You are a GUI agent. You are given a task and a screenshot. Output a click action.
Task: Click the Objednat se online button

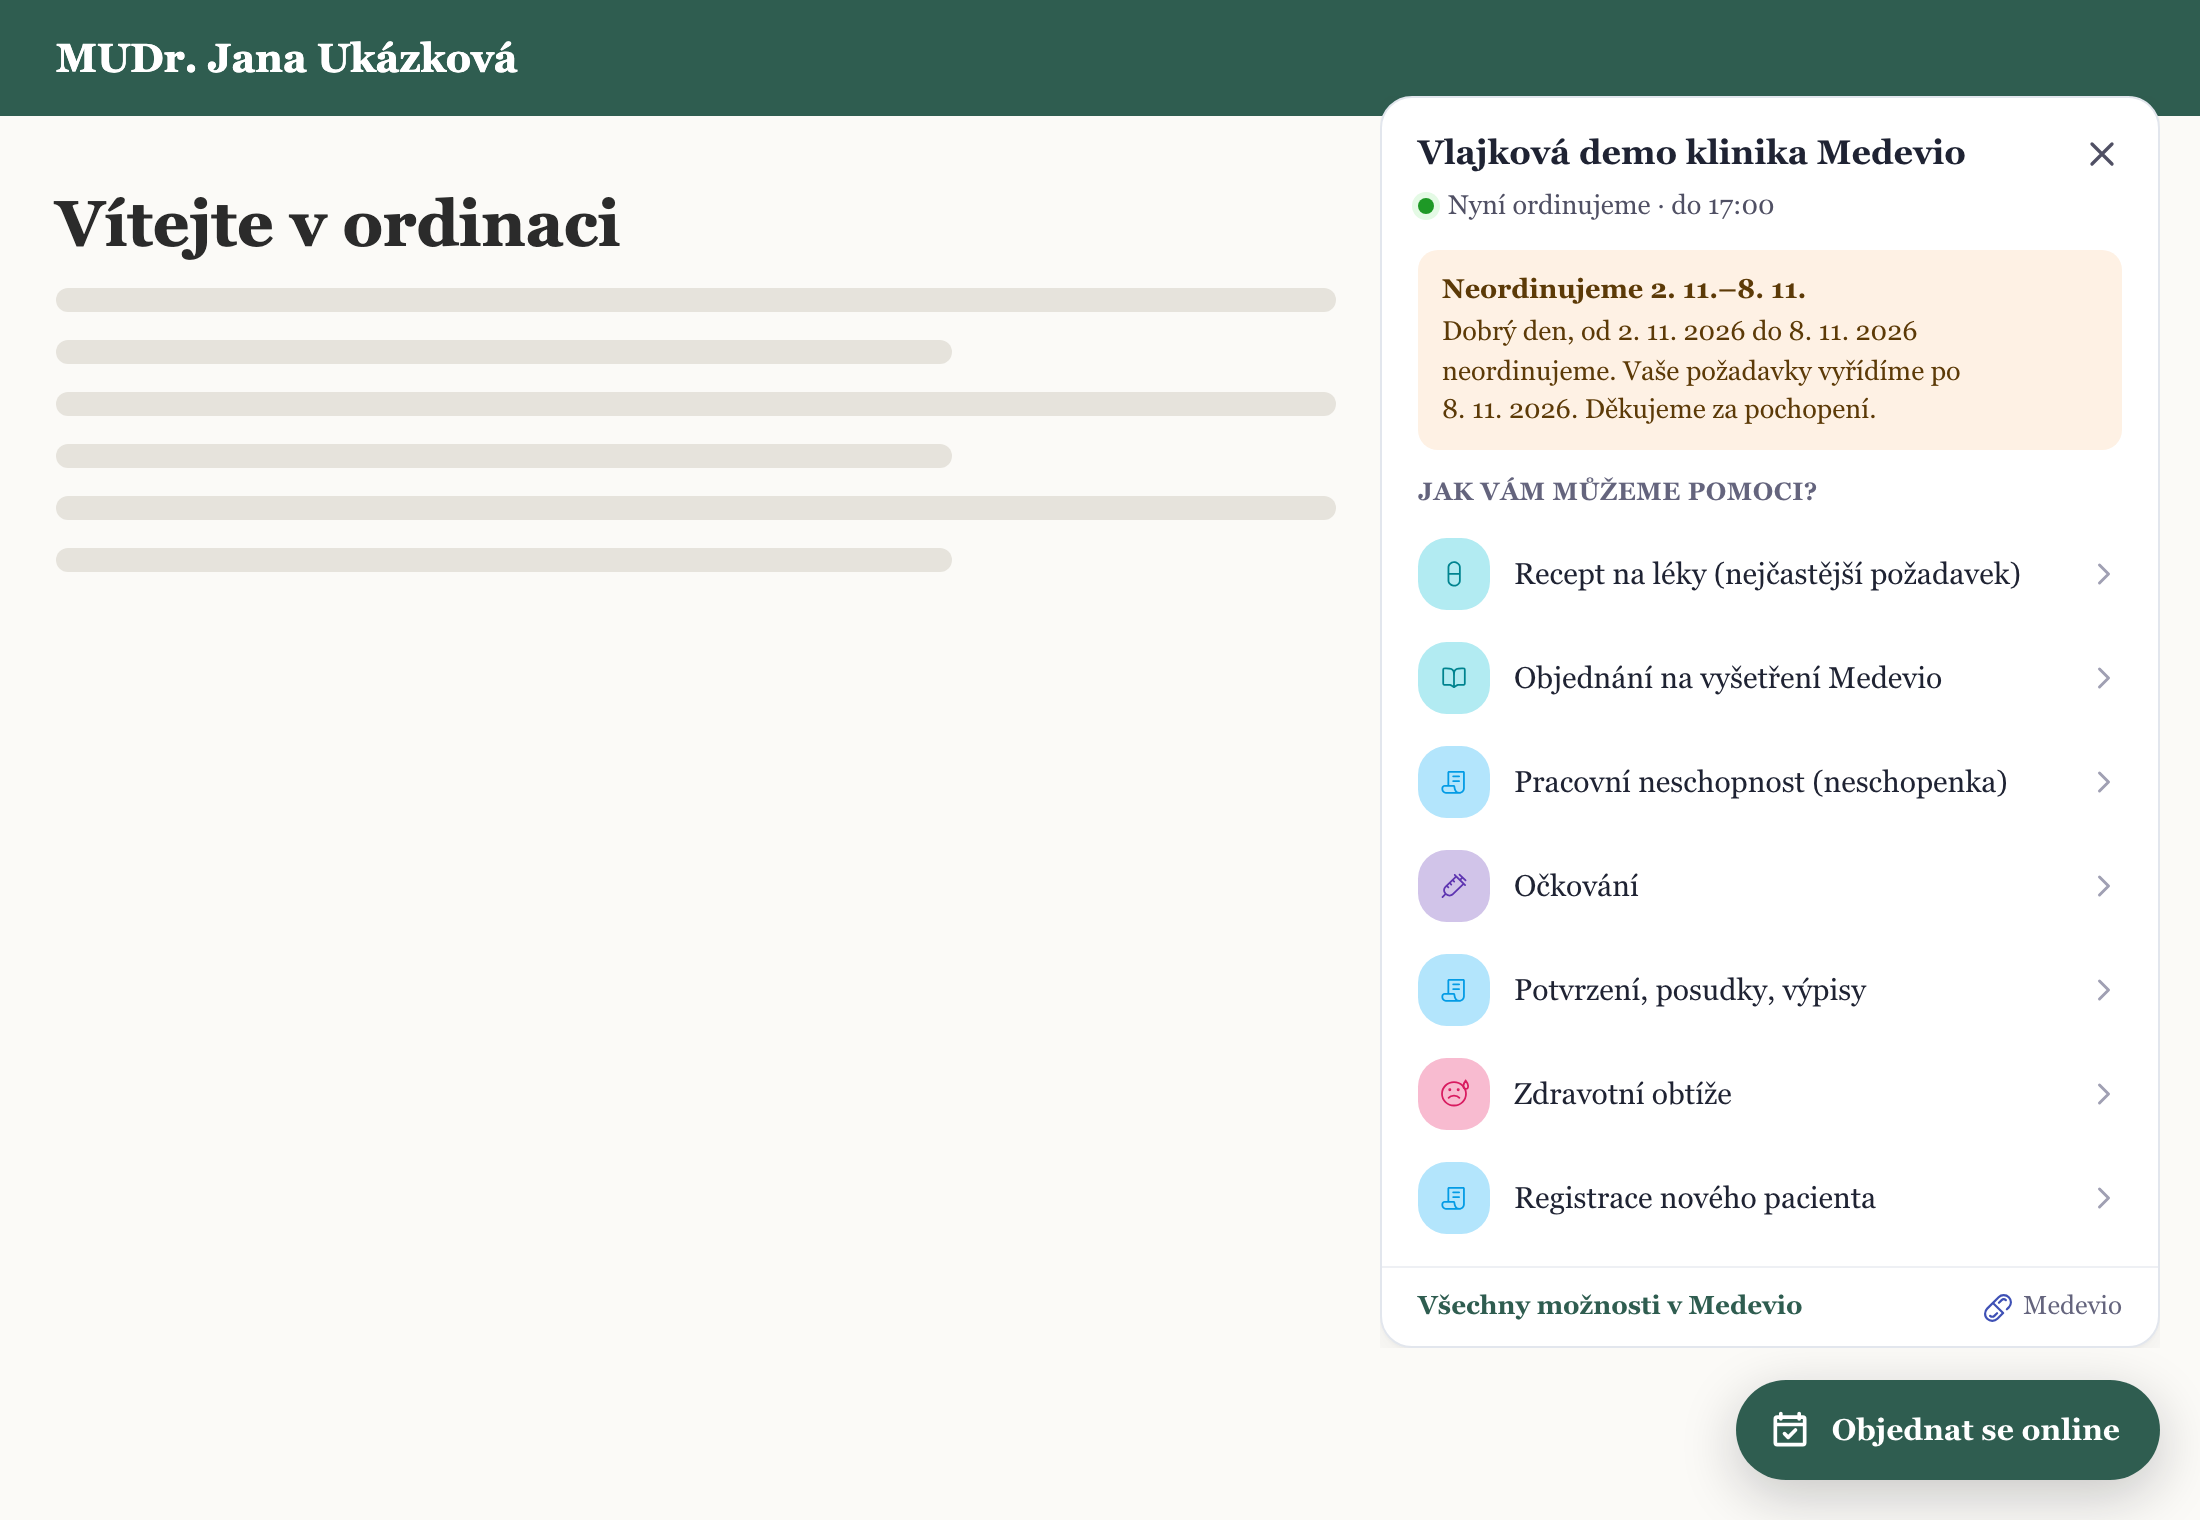[1947, 1430]
